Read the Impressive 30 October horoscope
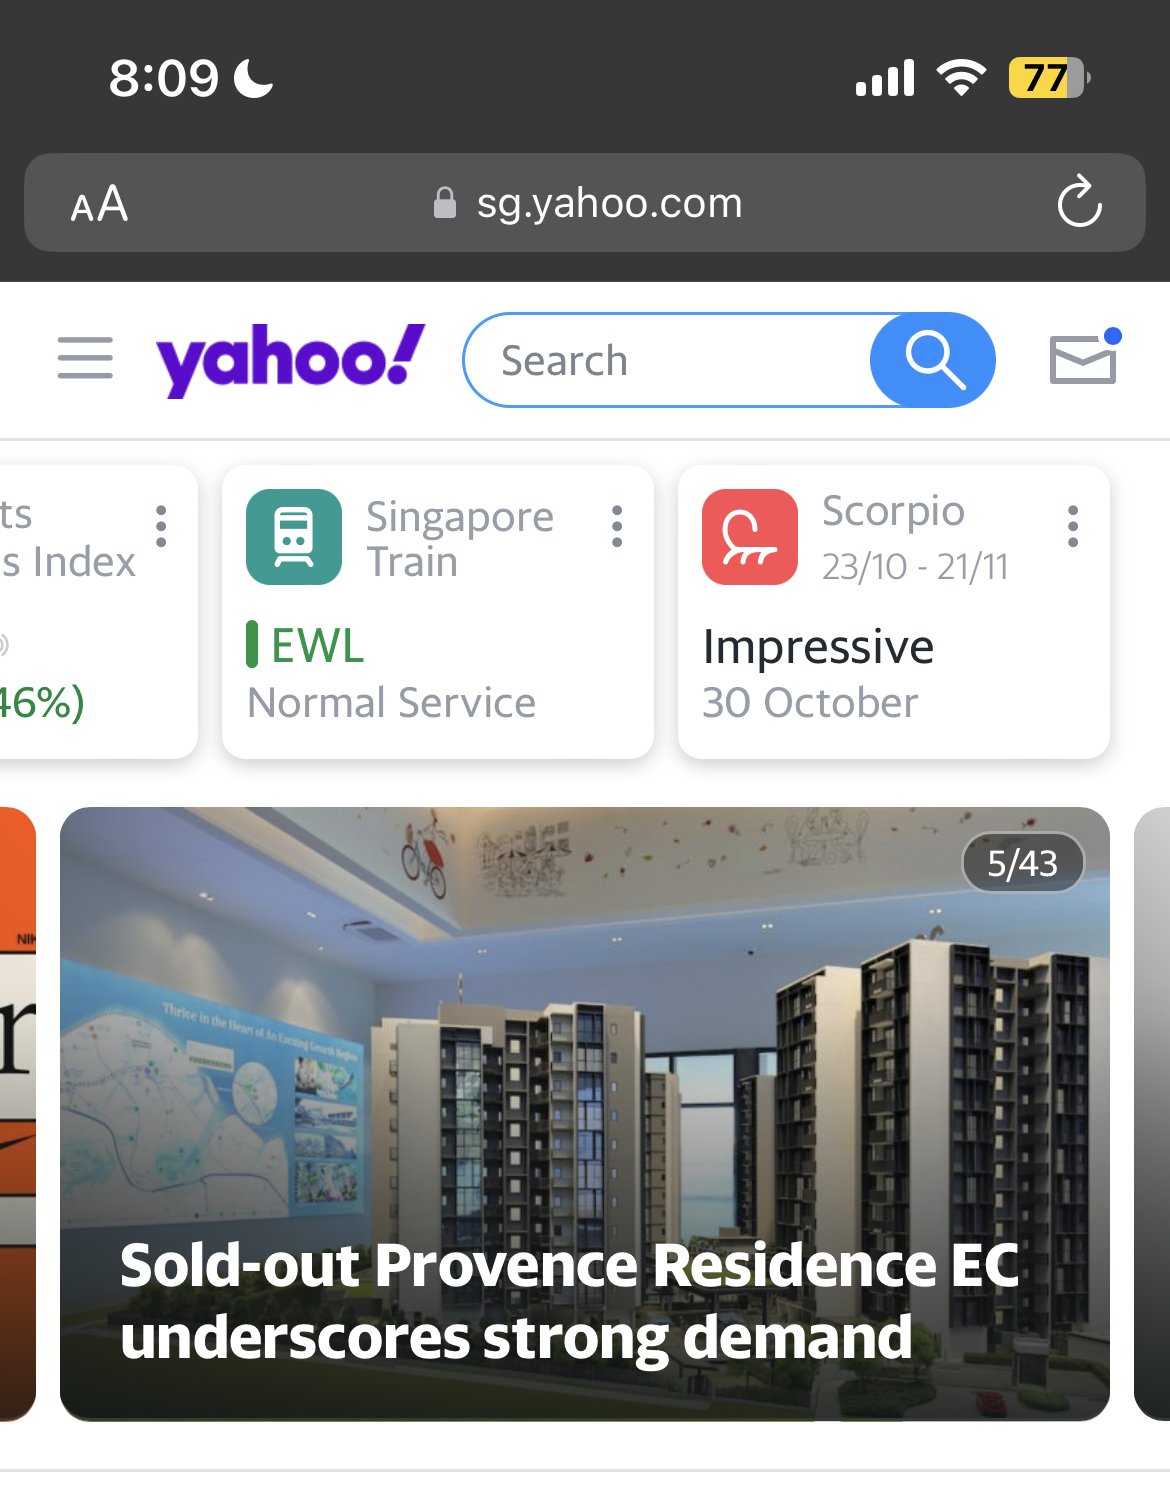 click(818, 673)
